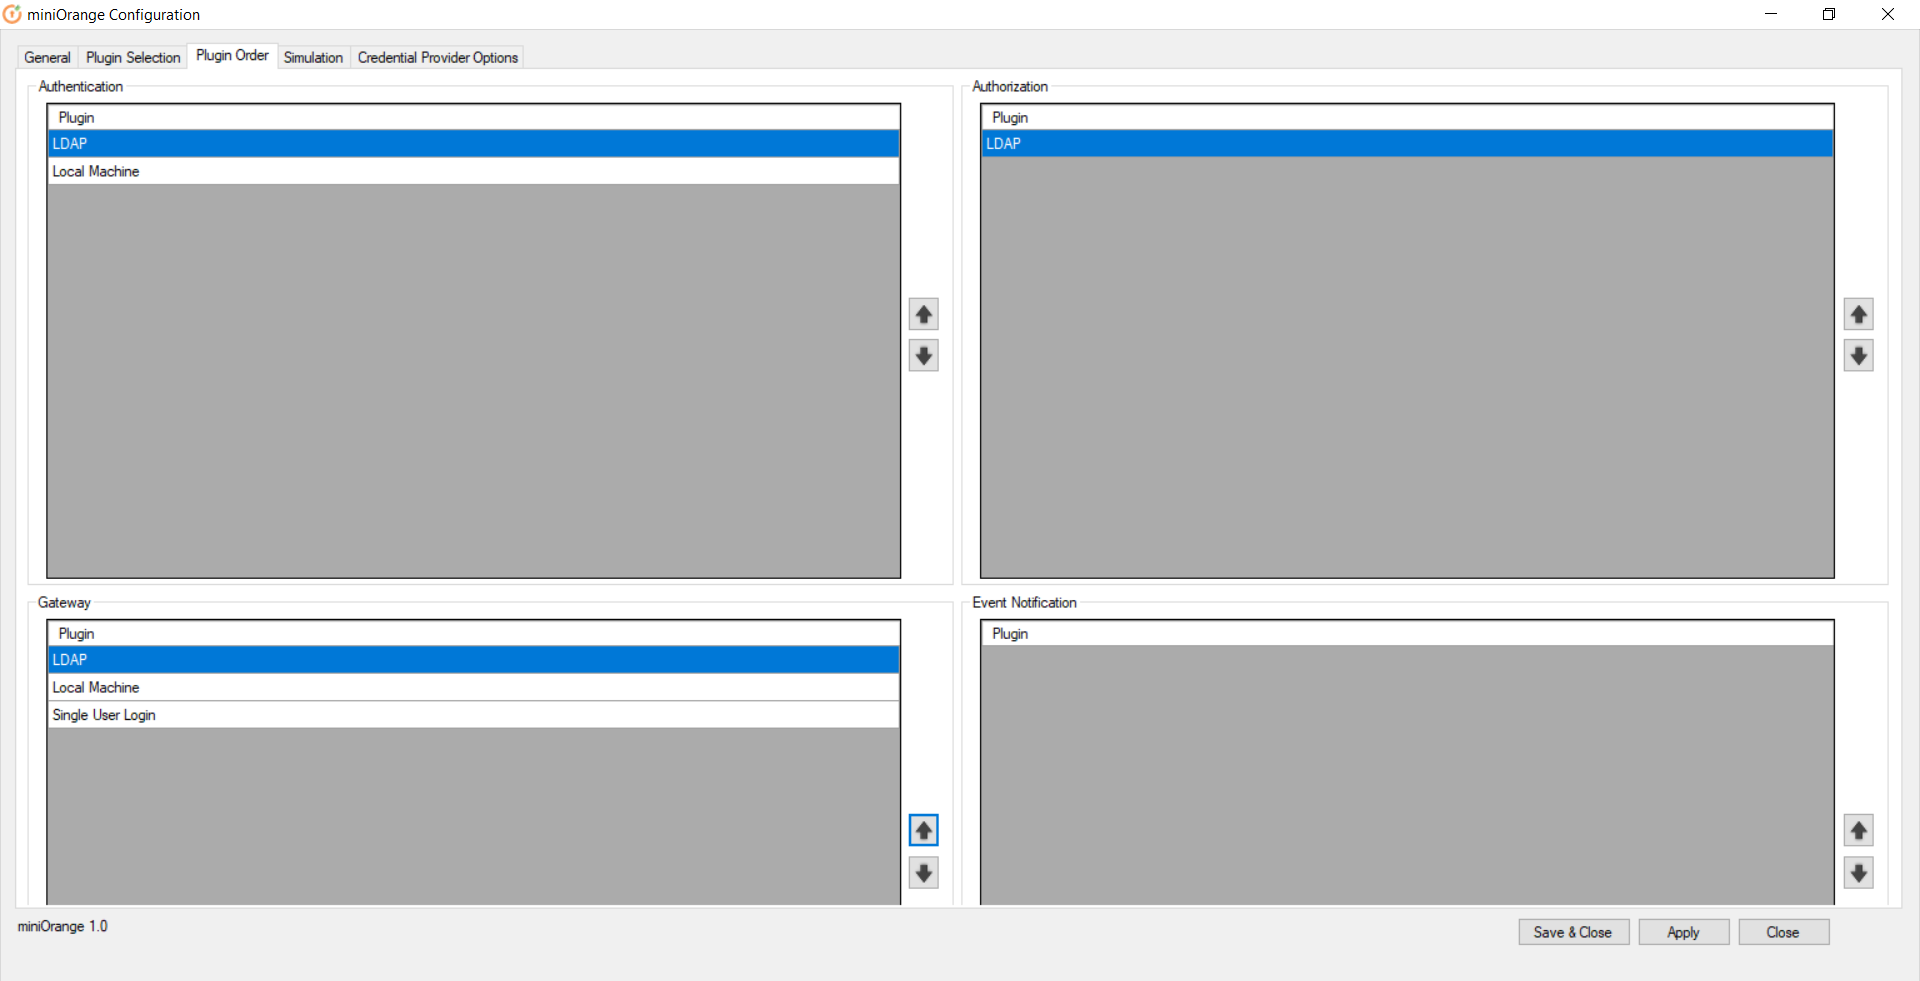The height and width of the screenshot is (981, 1920).
Task: Select Single User Login in Gateway
Action: pos(473,714)
